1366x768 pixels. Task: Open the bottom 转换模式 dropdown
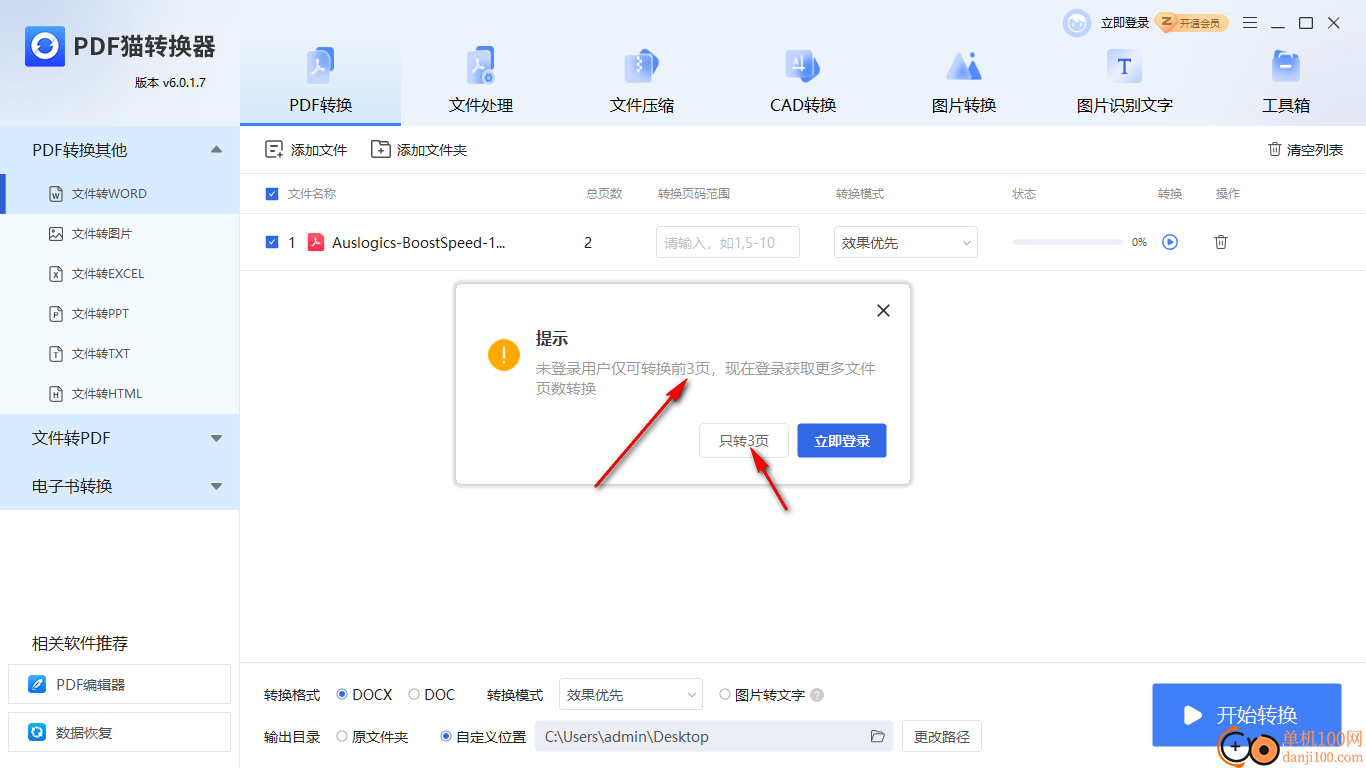(x=631, y=695)
